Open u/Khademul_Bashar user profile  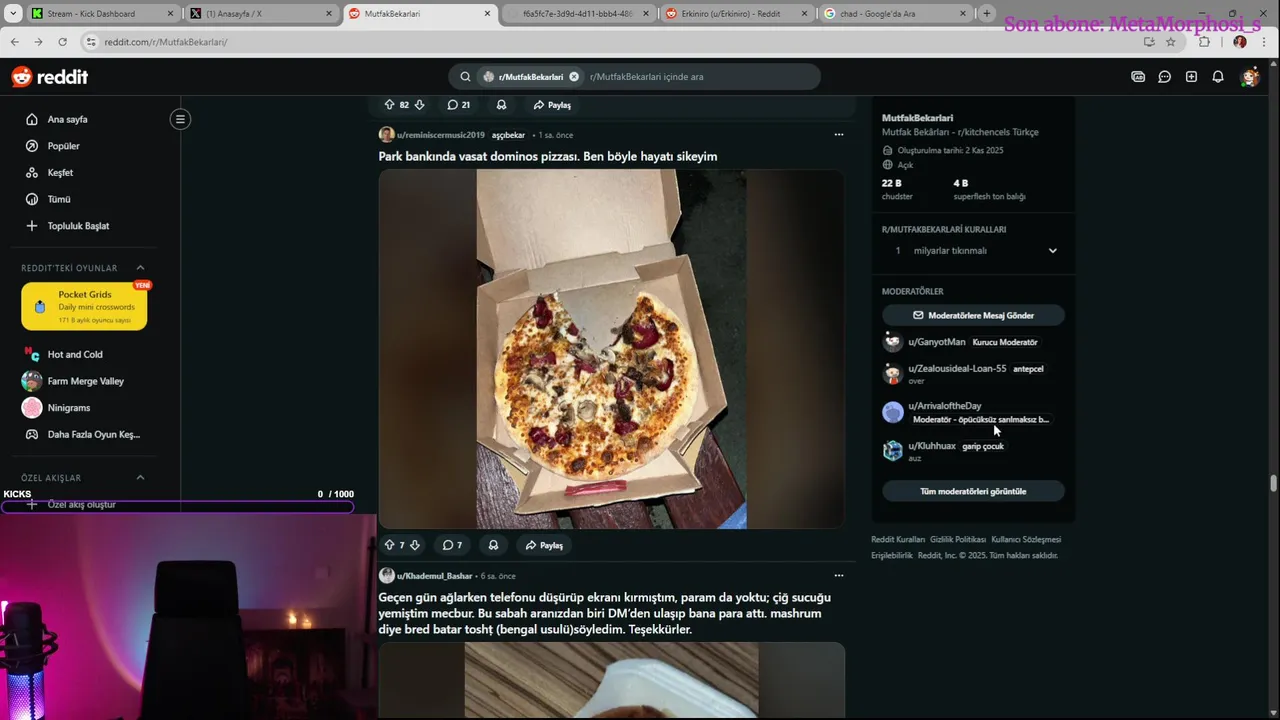coord(434,576)
